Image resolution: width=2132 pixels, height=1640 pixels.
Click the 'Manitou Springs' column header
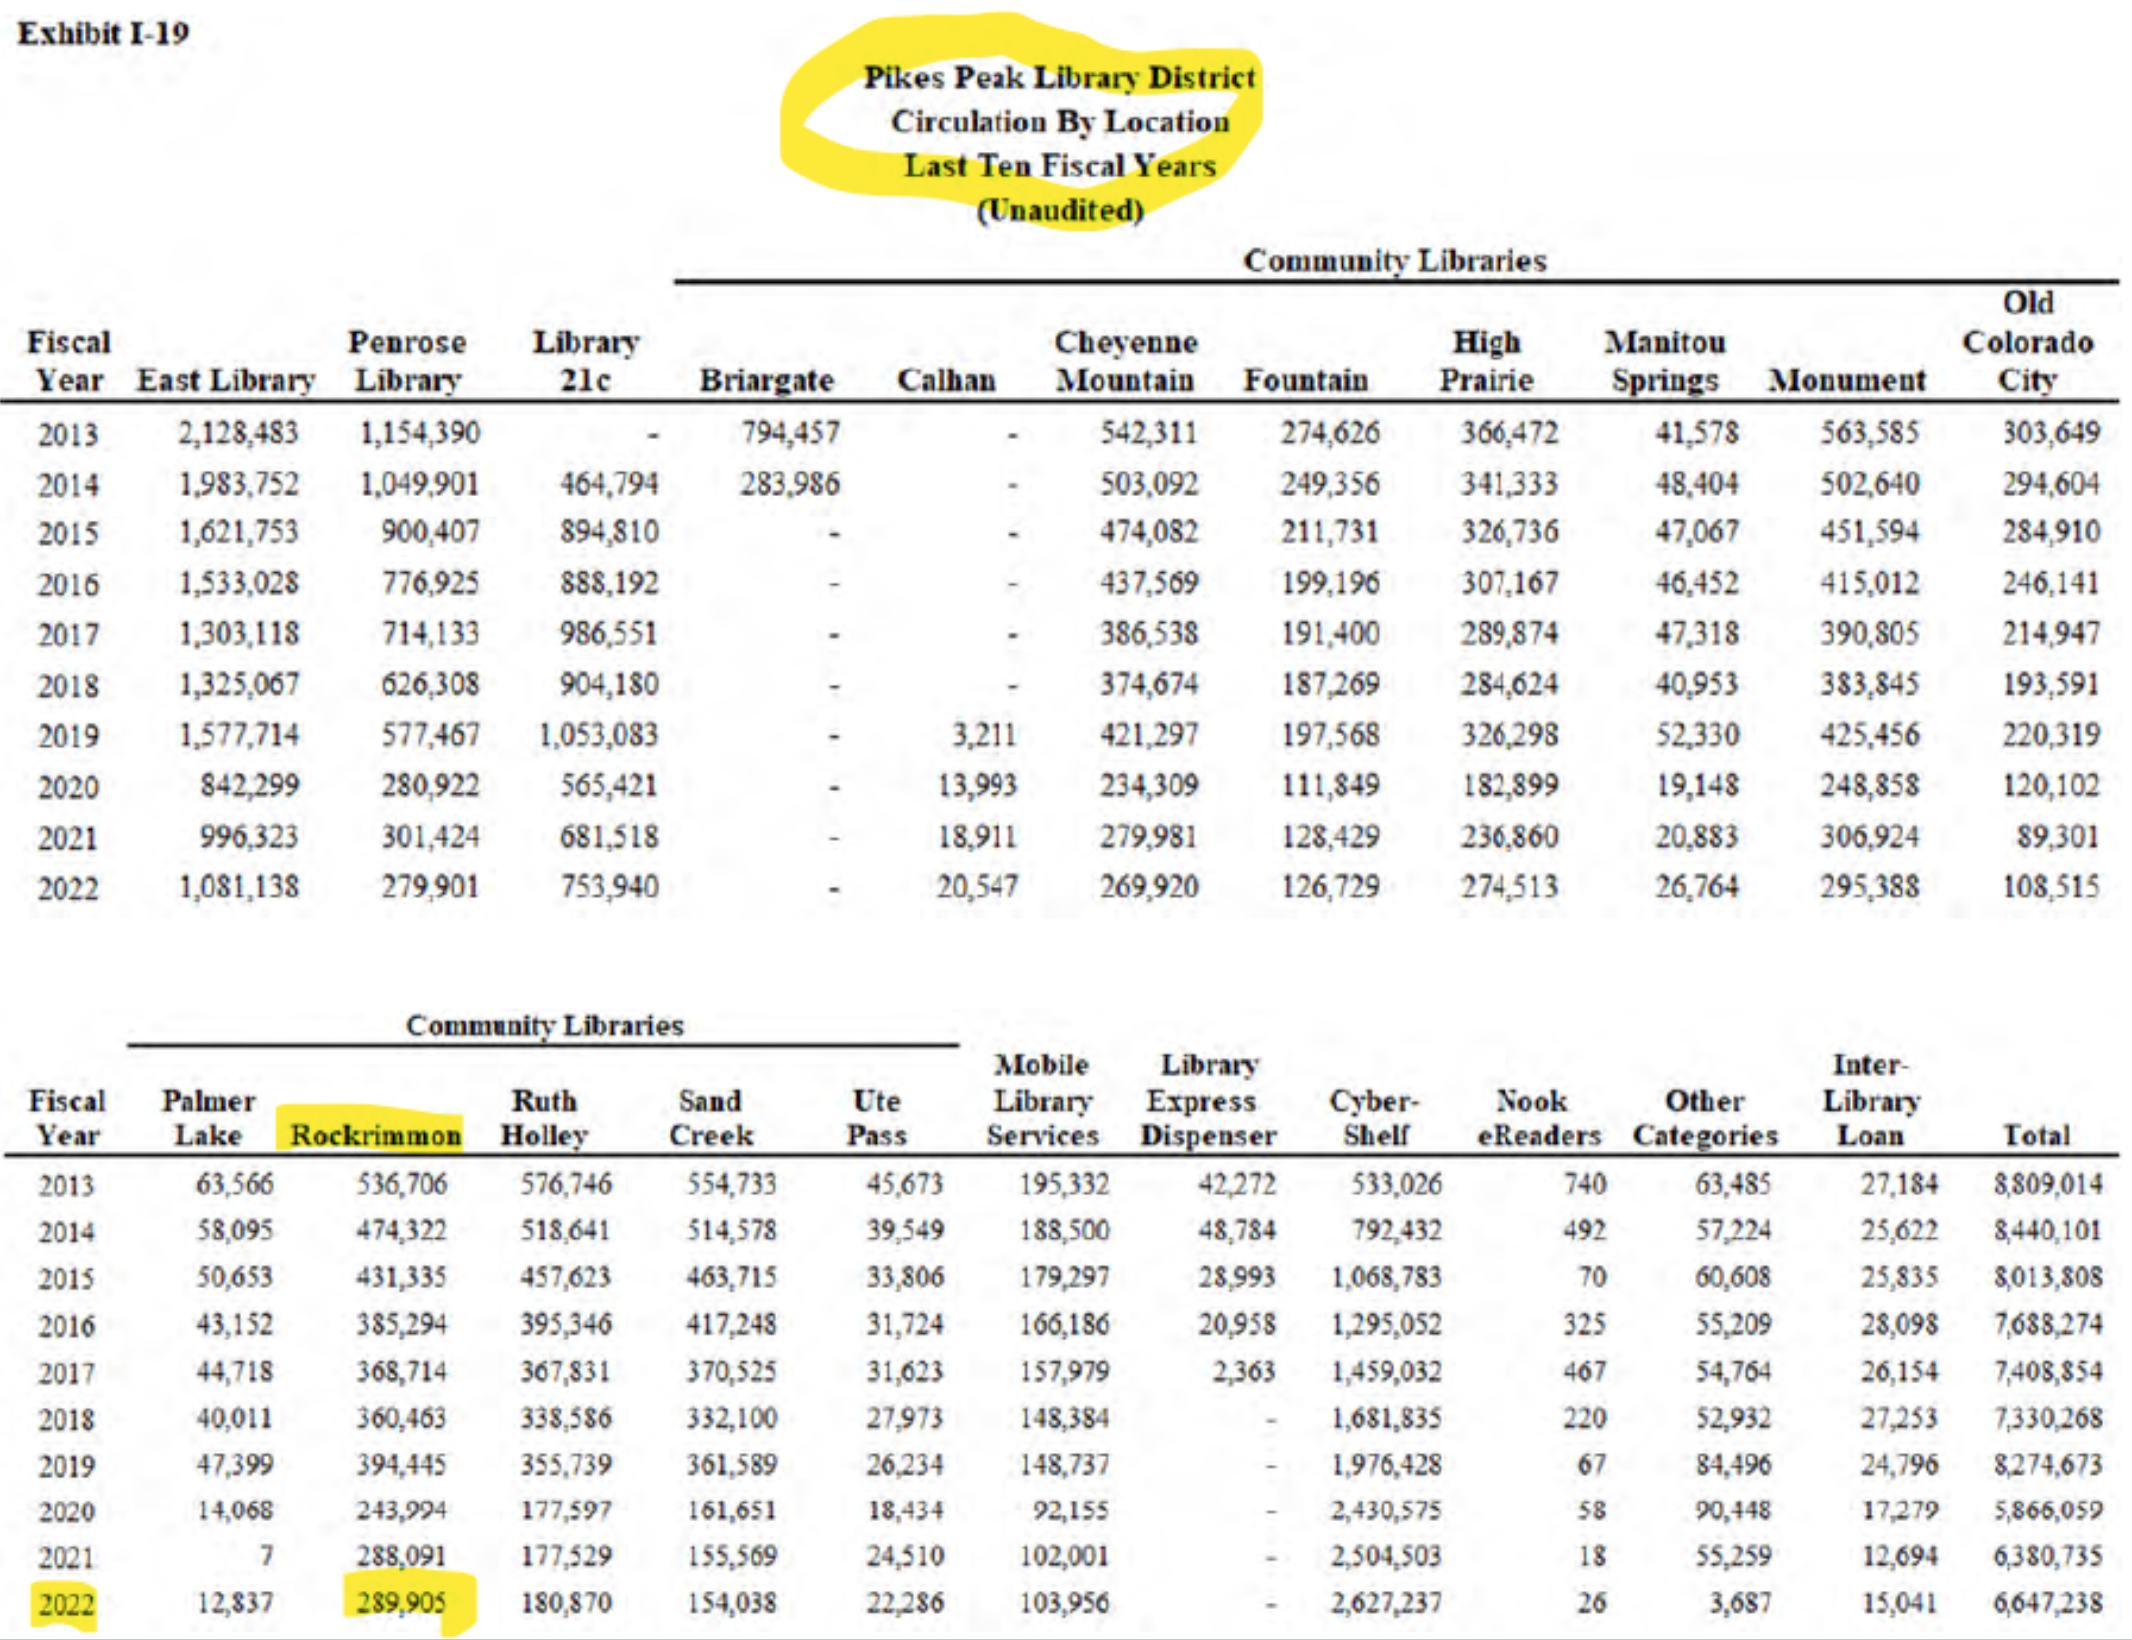click(1665, 361)
